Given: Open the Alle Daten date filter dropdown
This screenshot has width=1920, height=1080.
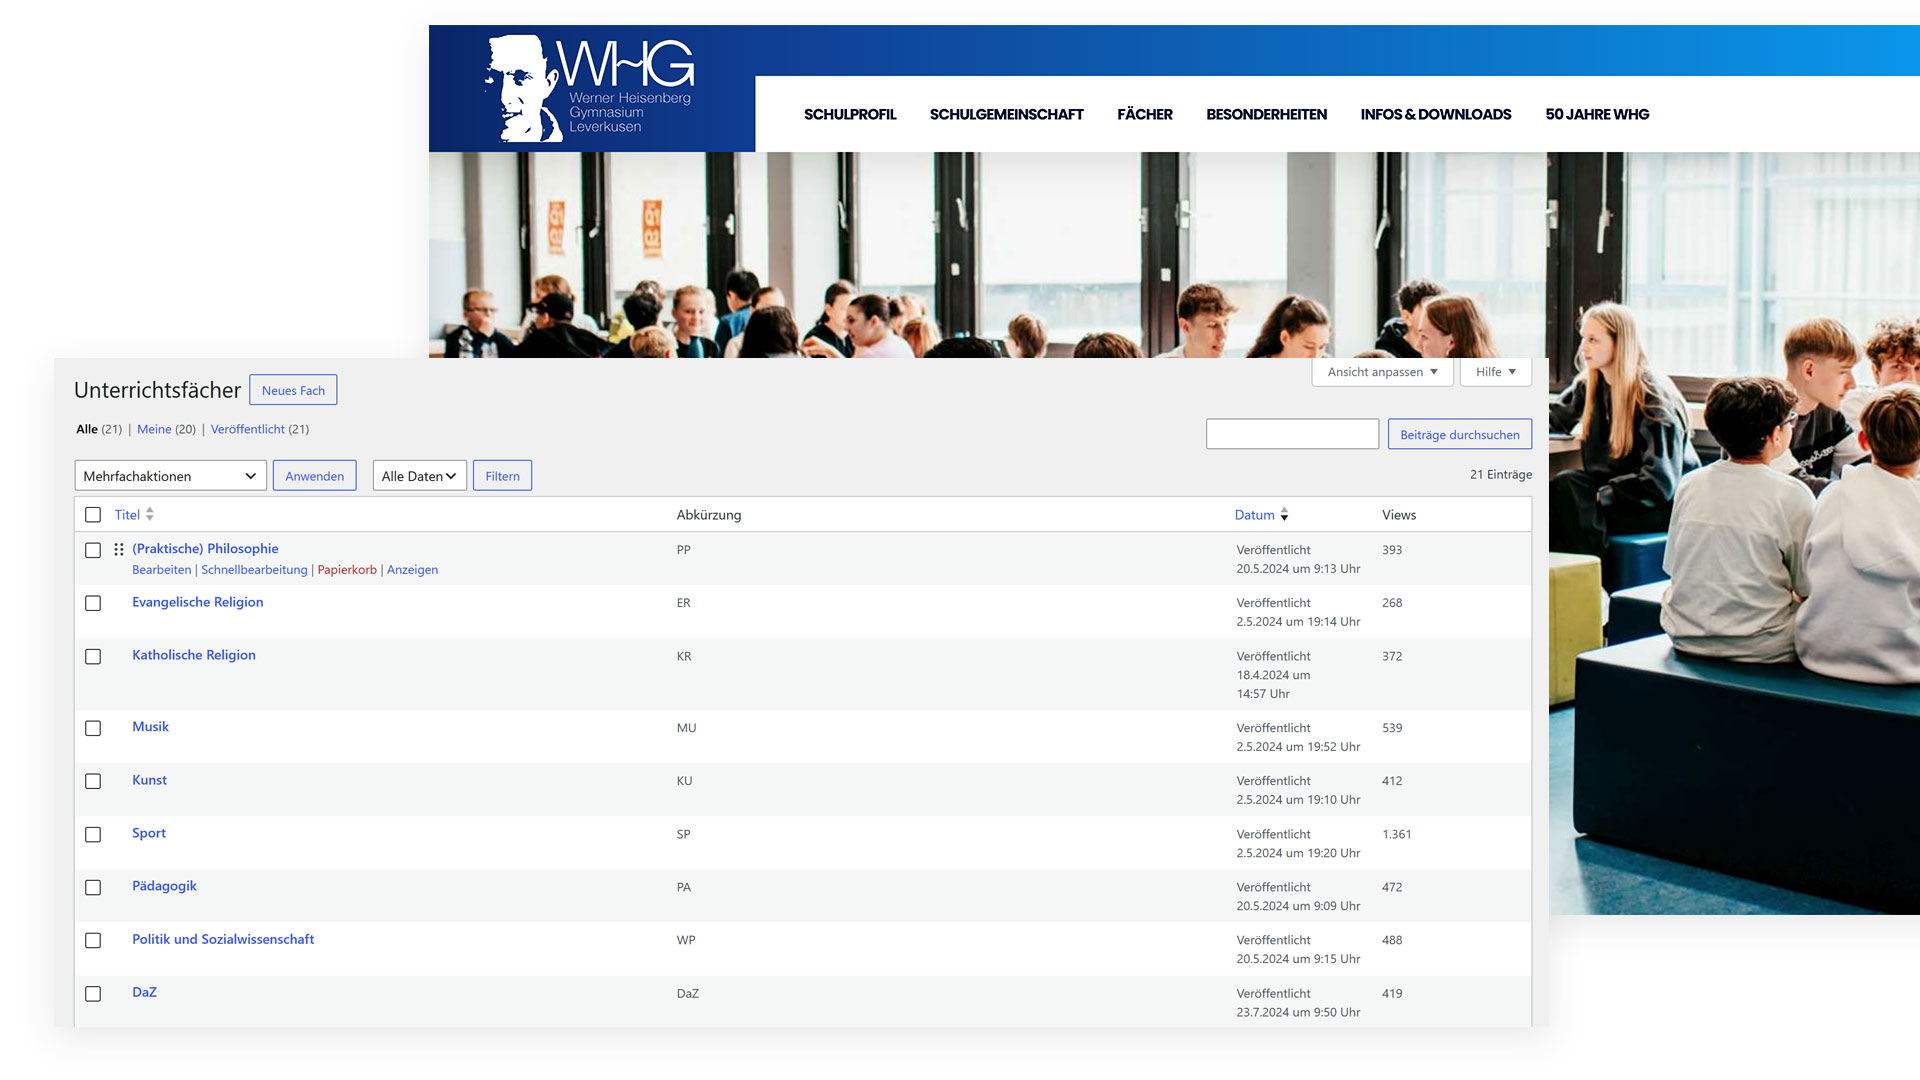Looking at the screenshot, I should (x=419, y=476).
